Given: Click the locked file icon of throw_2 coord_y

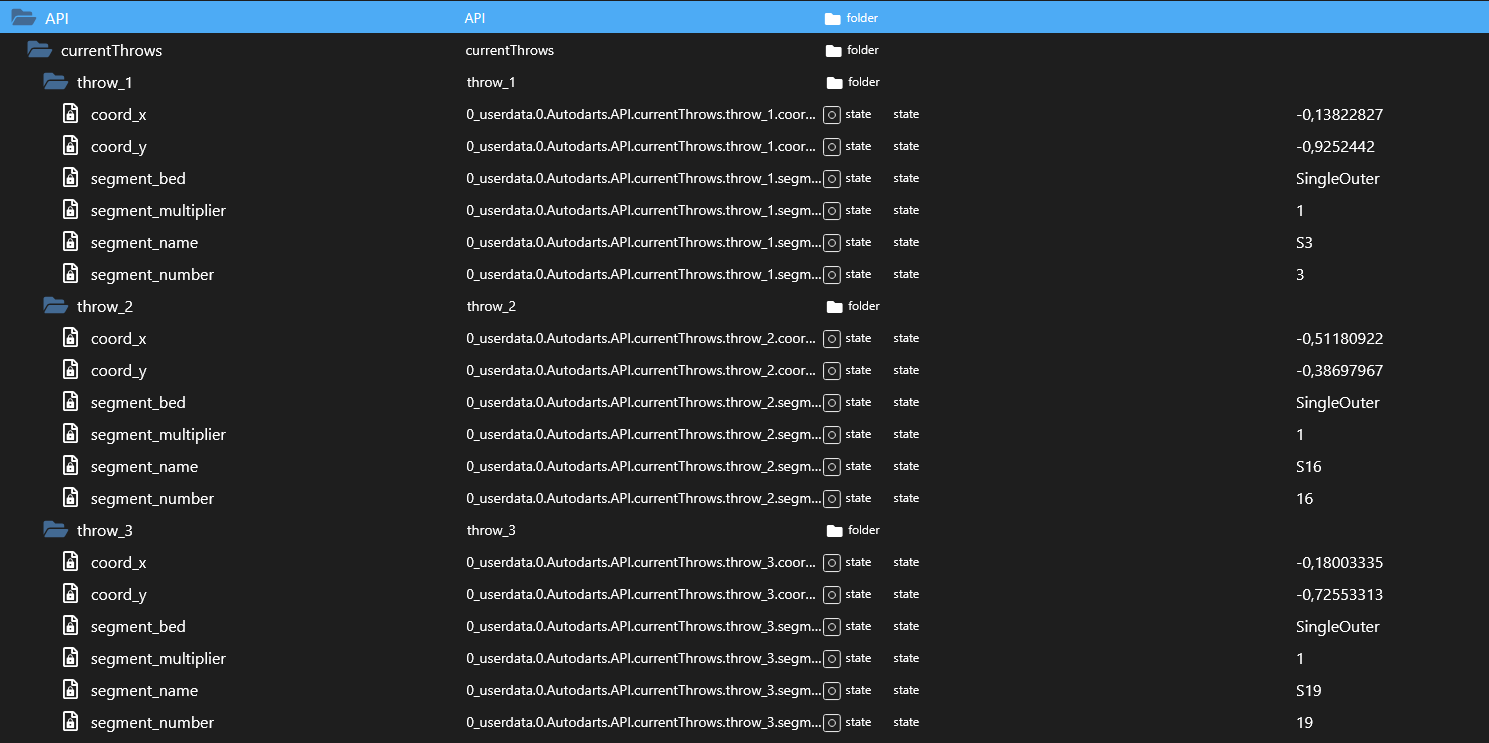Looking at the screenshot, I should pos(70,370).
